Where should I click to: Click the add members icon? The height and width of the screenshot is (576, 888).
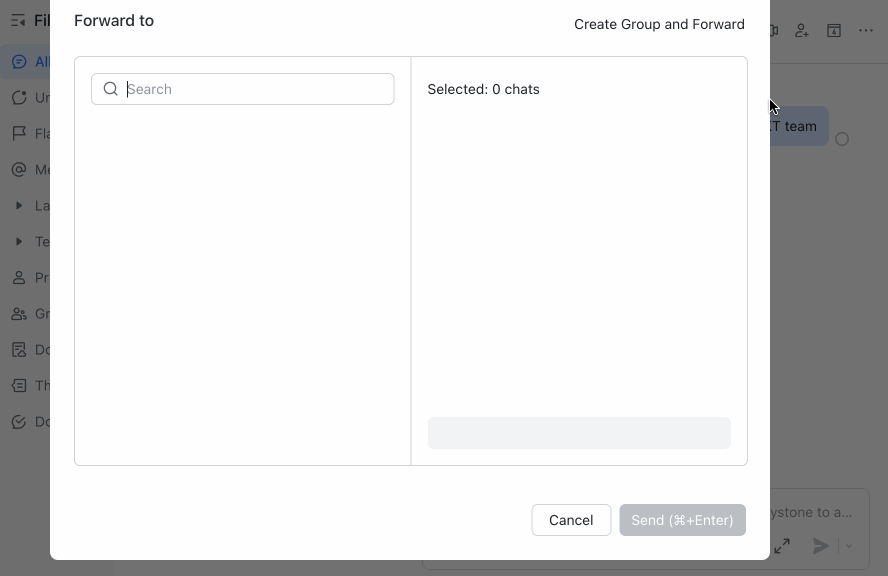click(801, 30)
